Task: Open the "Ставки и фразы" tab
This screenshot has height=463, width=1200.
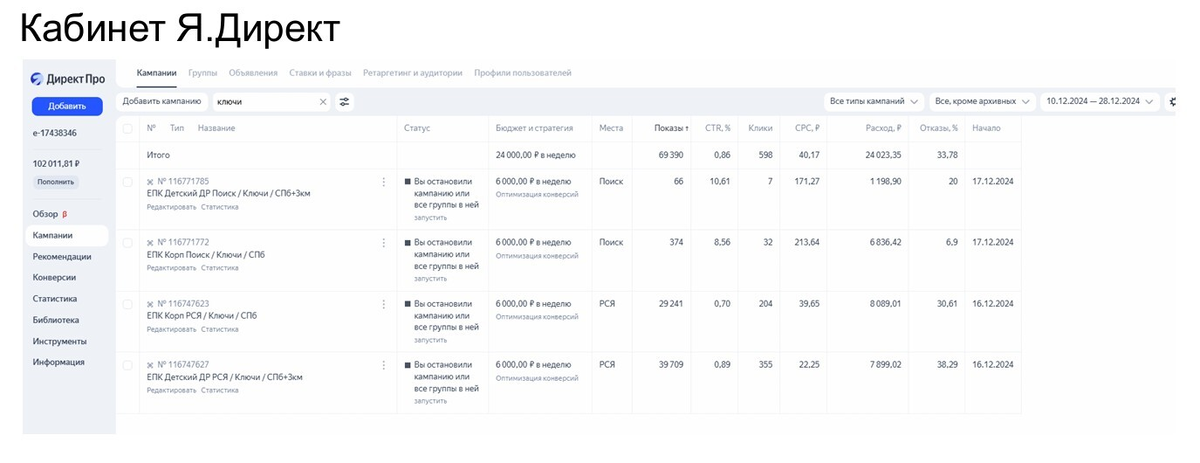Action: [320, 73]
